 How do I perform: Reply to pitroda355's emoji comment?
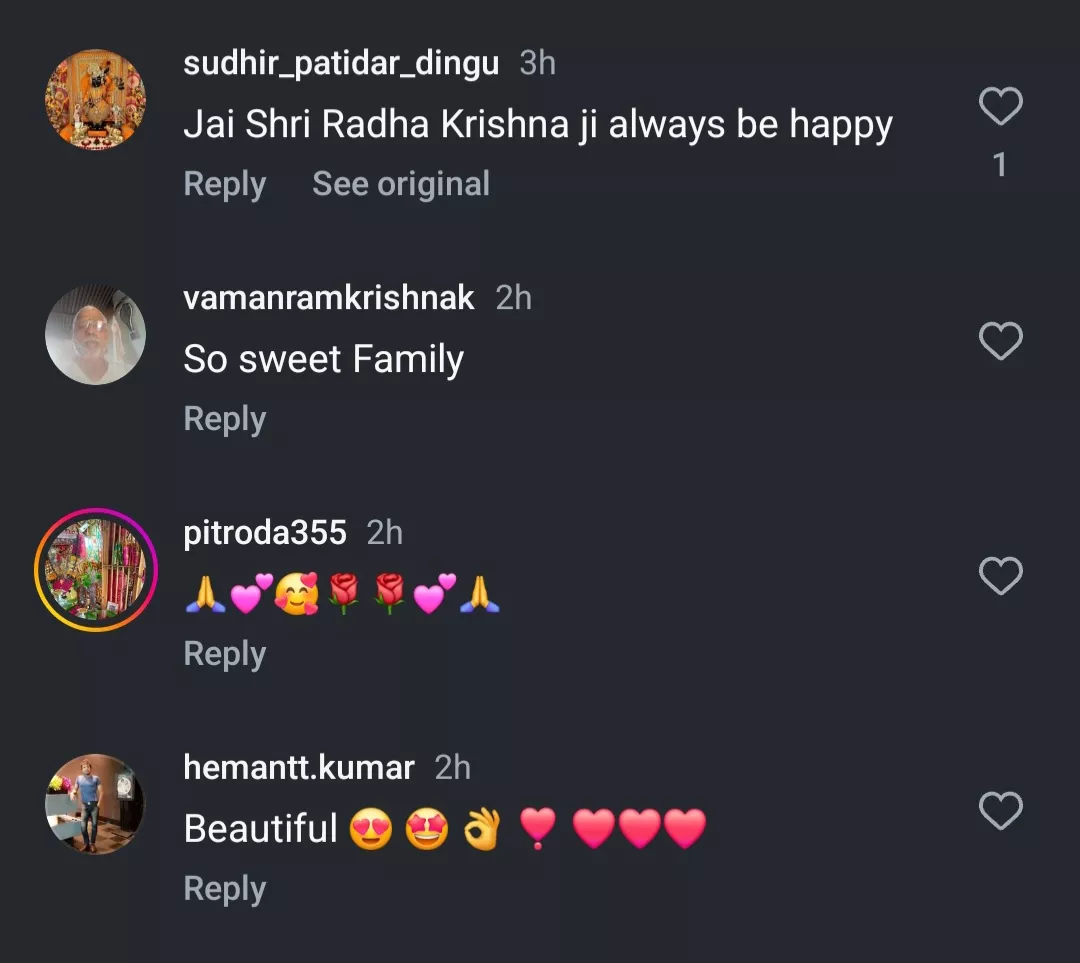click(x=224, y=655)
